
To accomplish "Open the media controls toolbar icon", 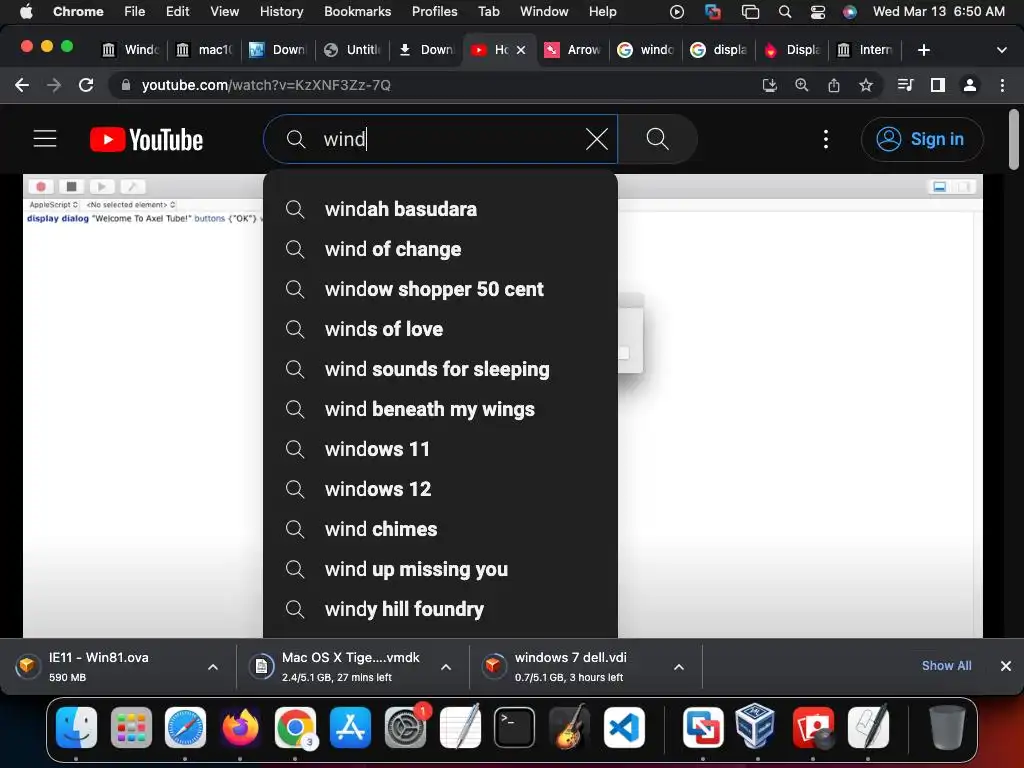I will click(905, 85).
